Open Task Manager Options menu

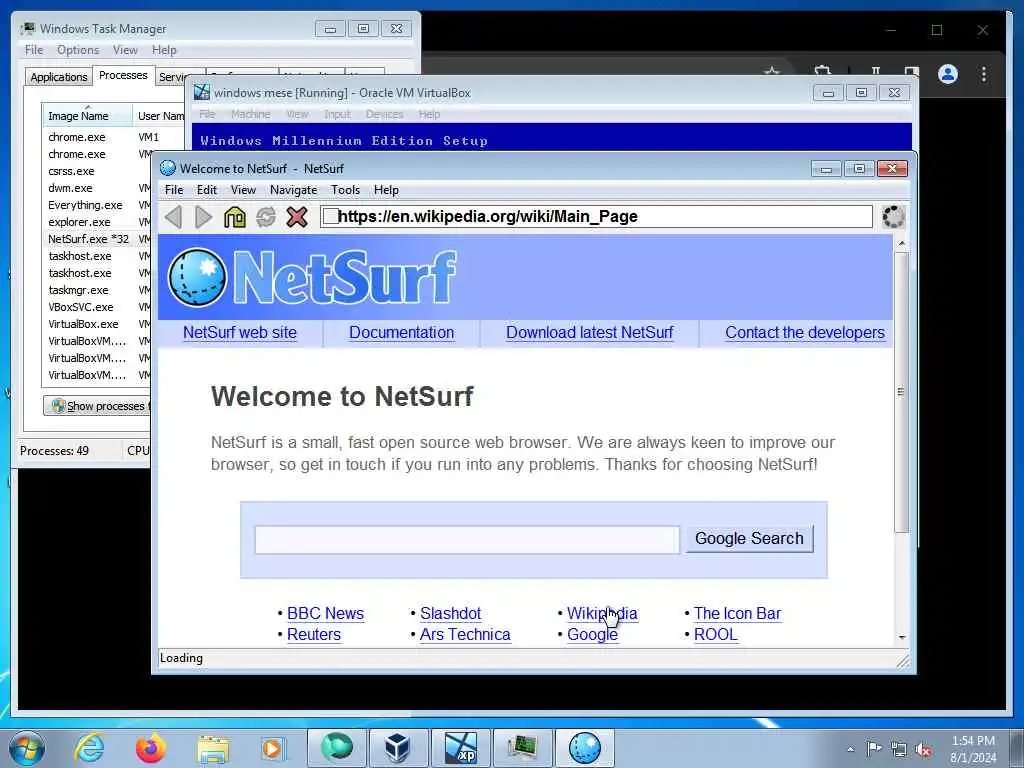(x=78, y=50)
